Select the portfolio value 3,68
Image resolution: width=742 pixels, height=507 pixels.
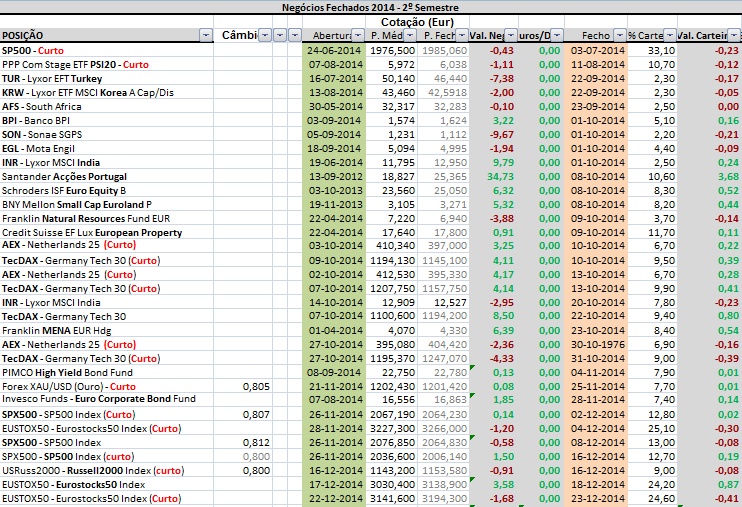point(709,177)
